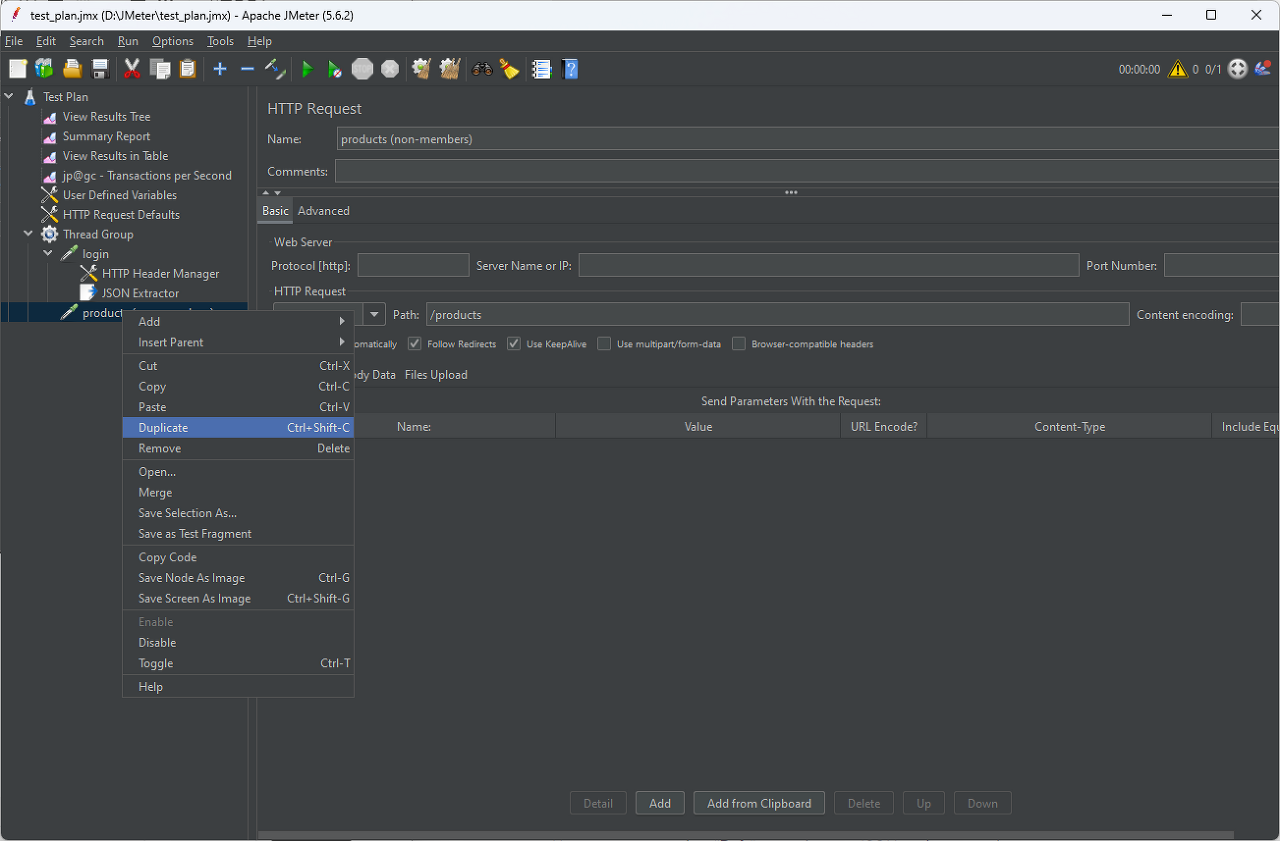Enable Browser-compatible headers checkbox
This screenshot has height=841, width=1280.
tap(739, 344)
